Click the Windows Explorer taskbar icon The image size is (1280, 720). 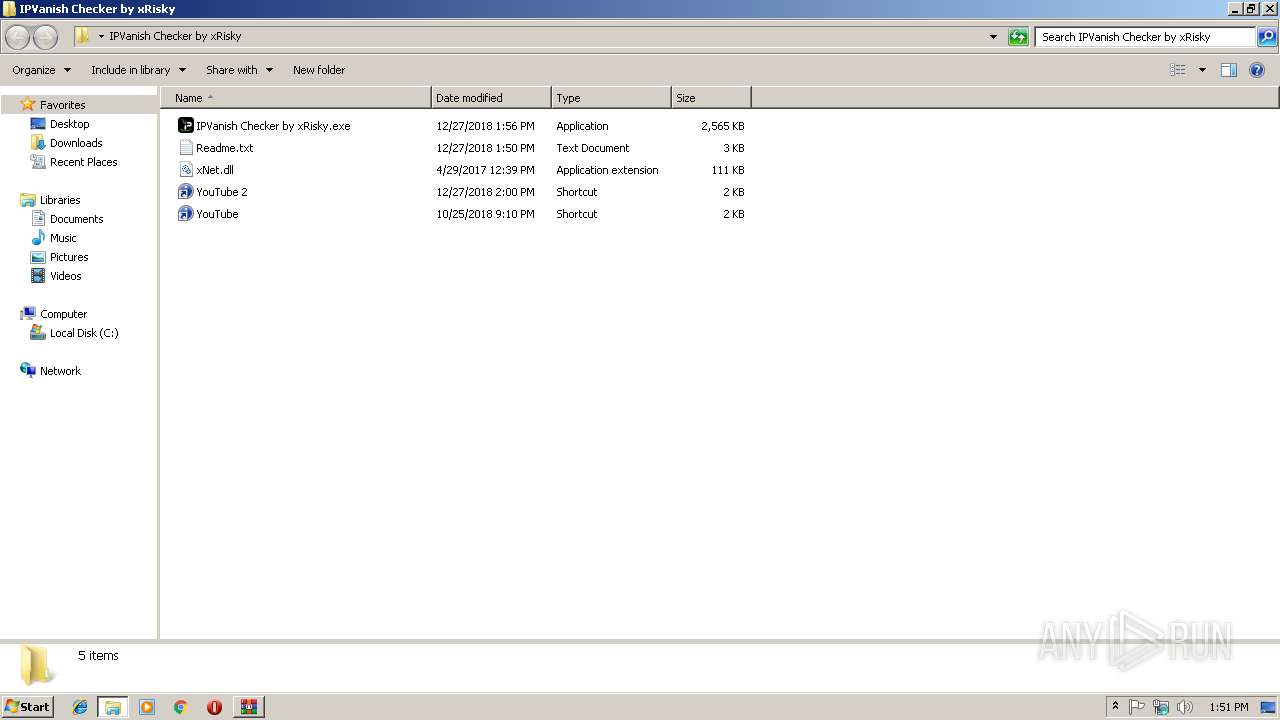coord(112,707)
